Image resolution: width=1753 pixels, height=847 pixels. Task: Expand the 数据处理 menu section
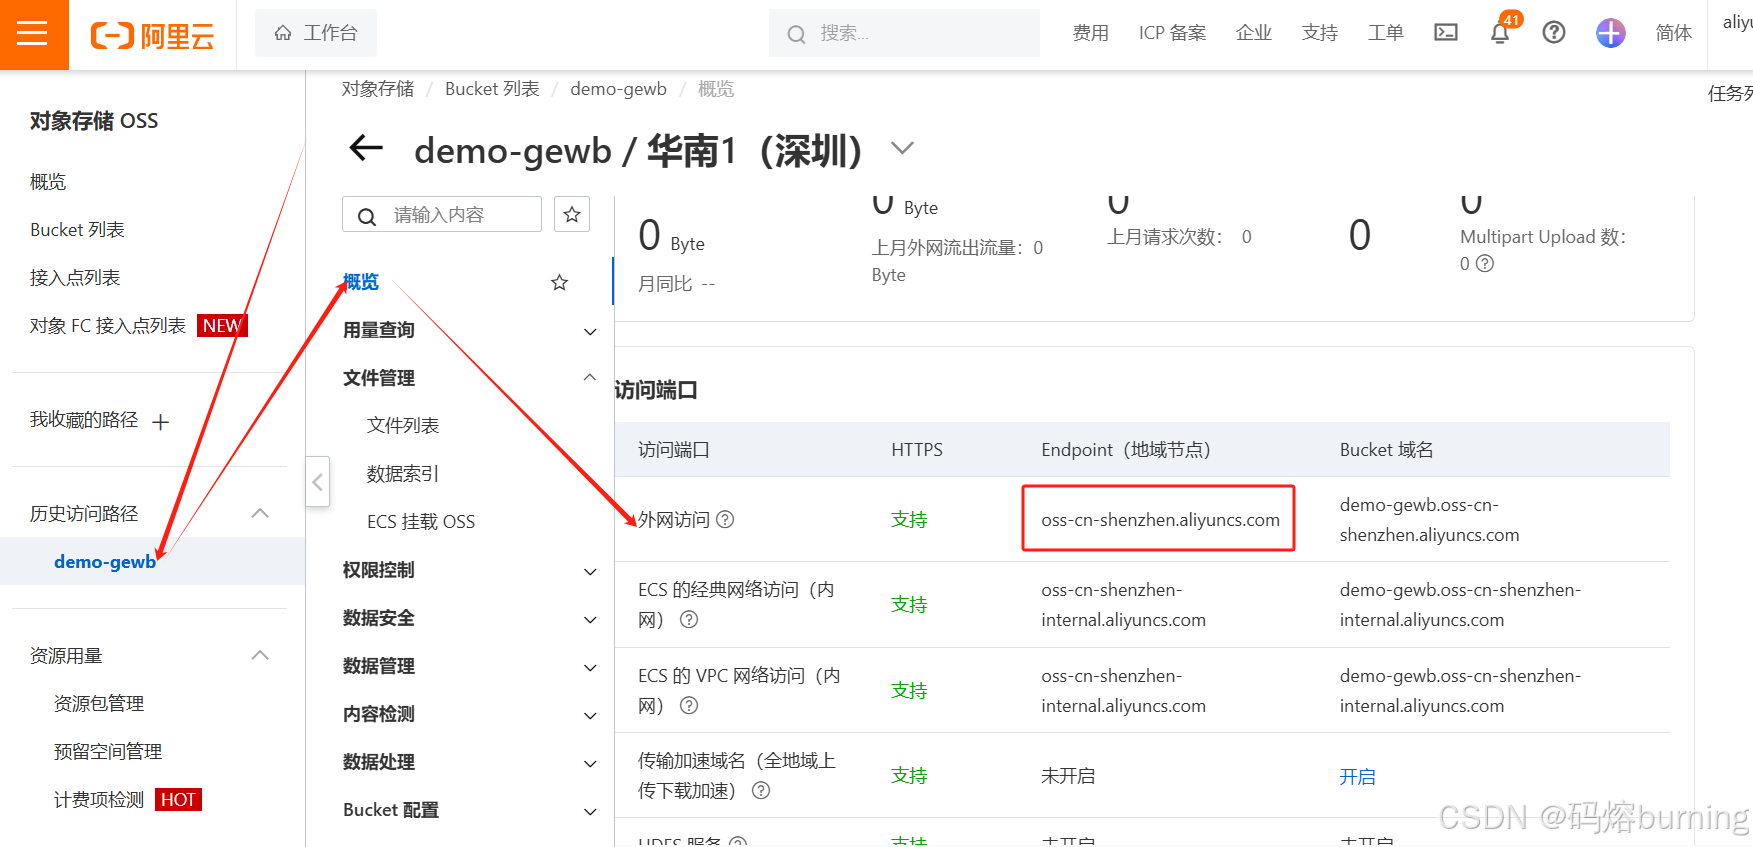tap(590, 763)
